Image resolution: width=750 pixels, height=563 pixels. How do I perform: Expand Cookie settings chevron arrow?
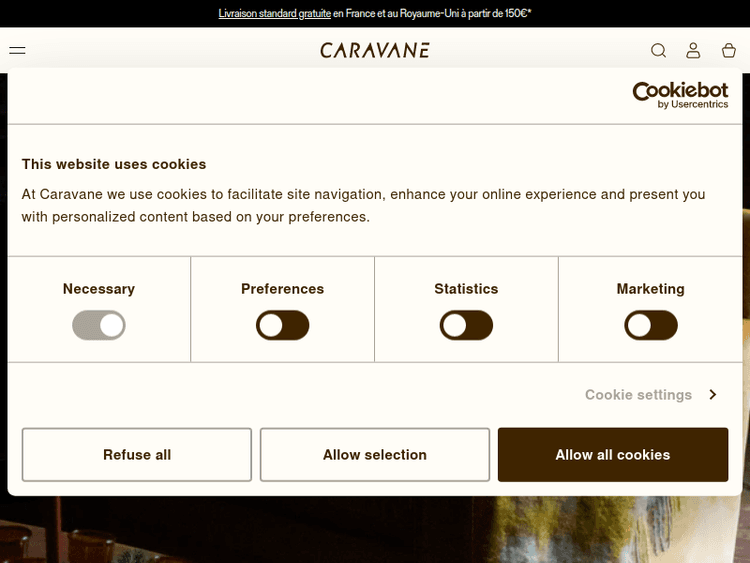pyautogui.click(x=713, y=395)
